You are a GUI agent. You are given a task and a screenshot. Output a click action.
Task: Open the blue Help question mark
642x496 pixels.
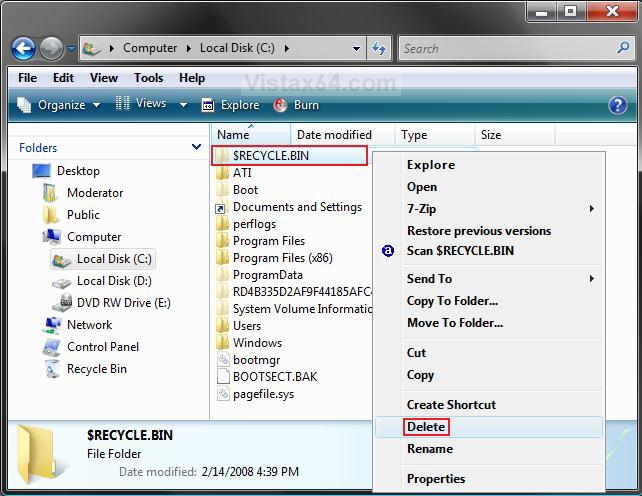coord(617,105)
